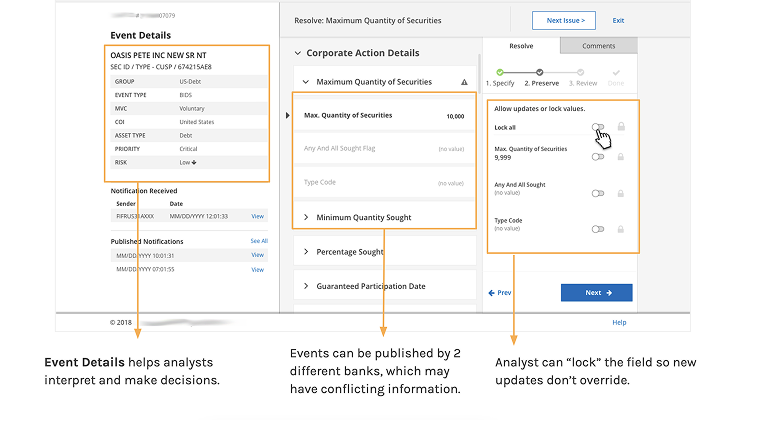Click the lock icon beside Lock all

621,126
